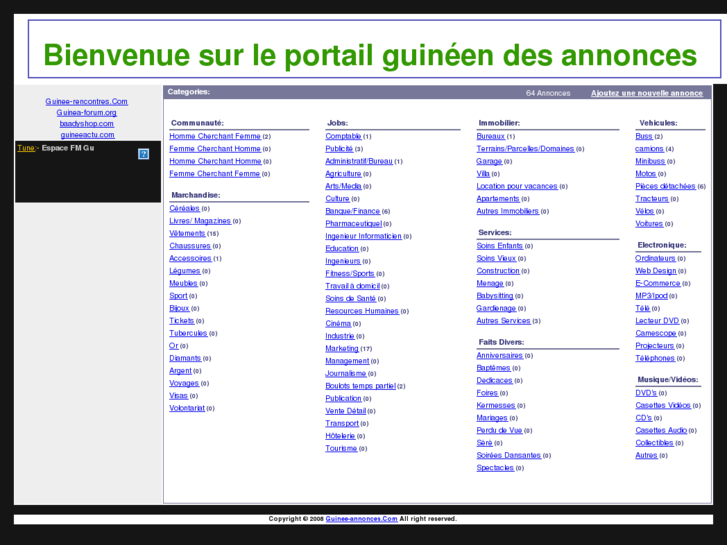The height and width of the screenshot is (545, 727).
Task: Click Ajoutez une nouvelle annonce
Action: click(647, 93)
